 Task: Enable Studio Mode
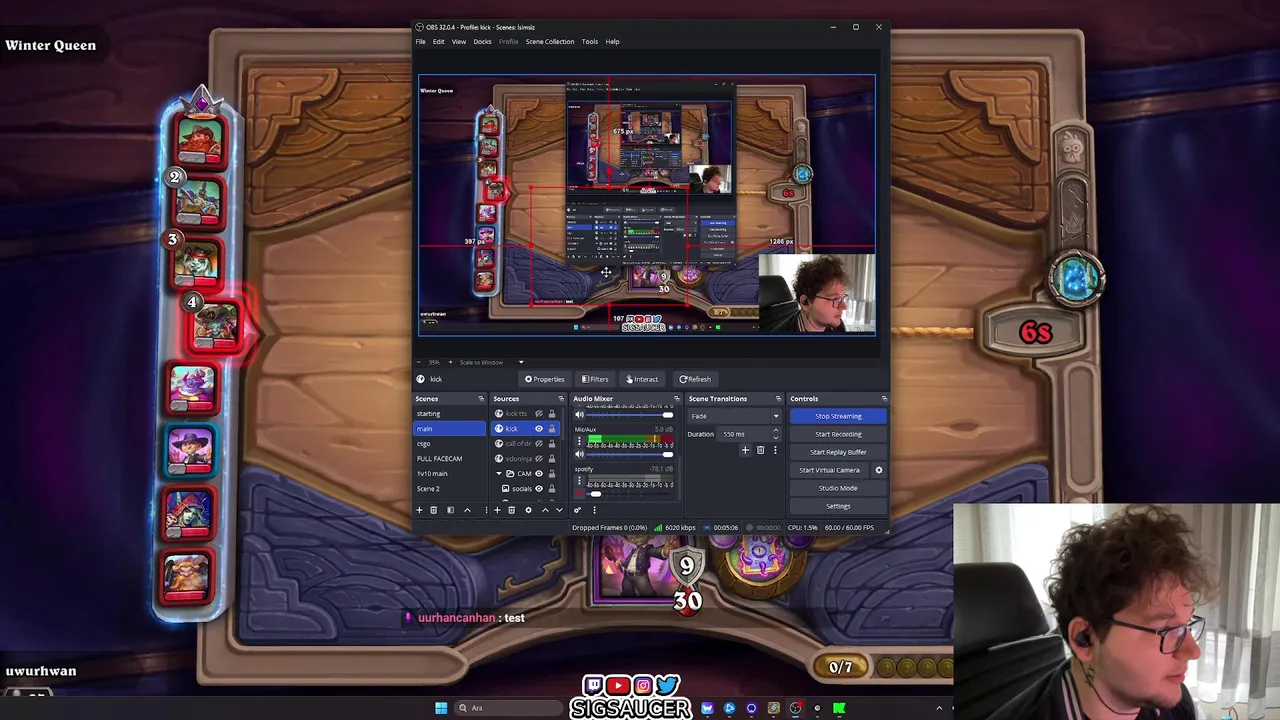point(838,488)
